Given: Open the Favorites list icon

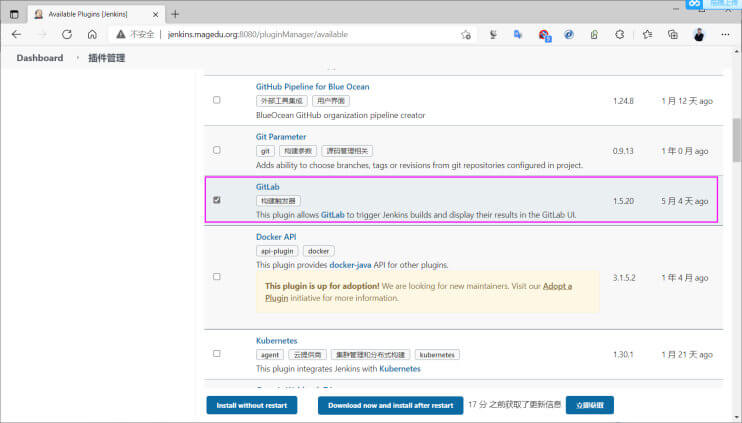Looking at the screenshot, I should point(647,34).
